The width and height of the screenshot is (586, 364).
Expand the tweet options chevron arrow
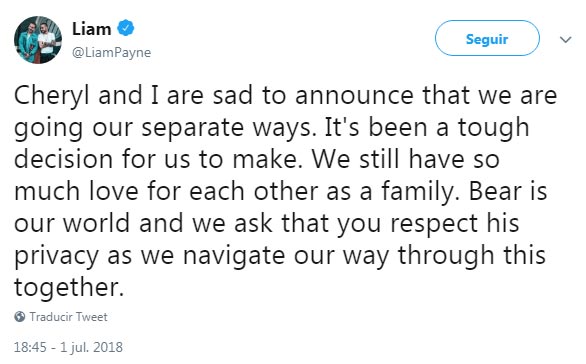566,39
